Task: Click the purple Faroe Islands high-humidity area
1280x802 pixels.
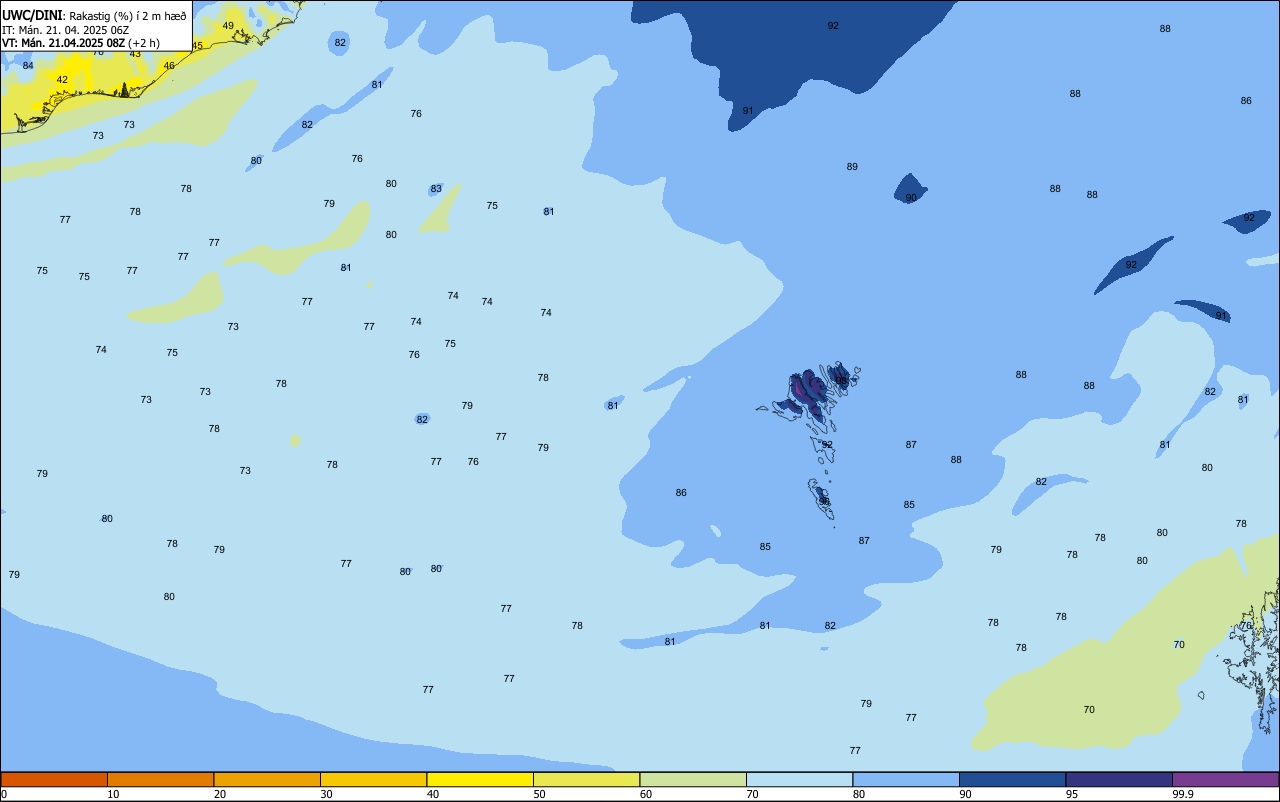Action: [x=808, y=388]
